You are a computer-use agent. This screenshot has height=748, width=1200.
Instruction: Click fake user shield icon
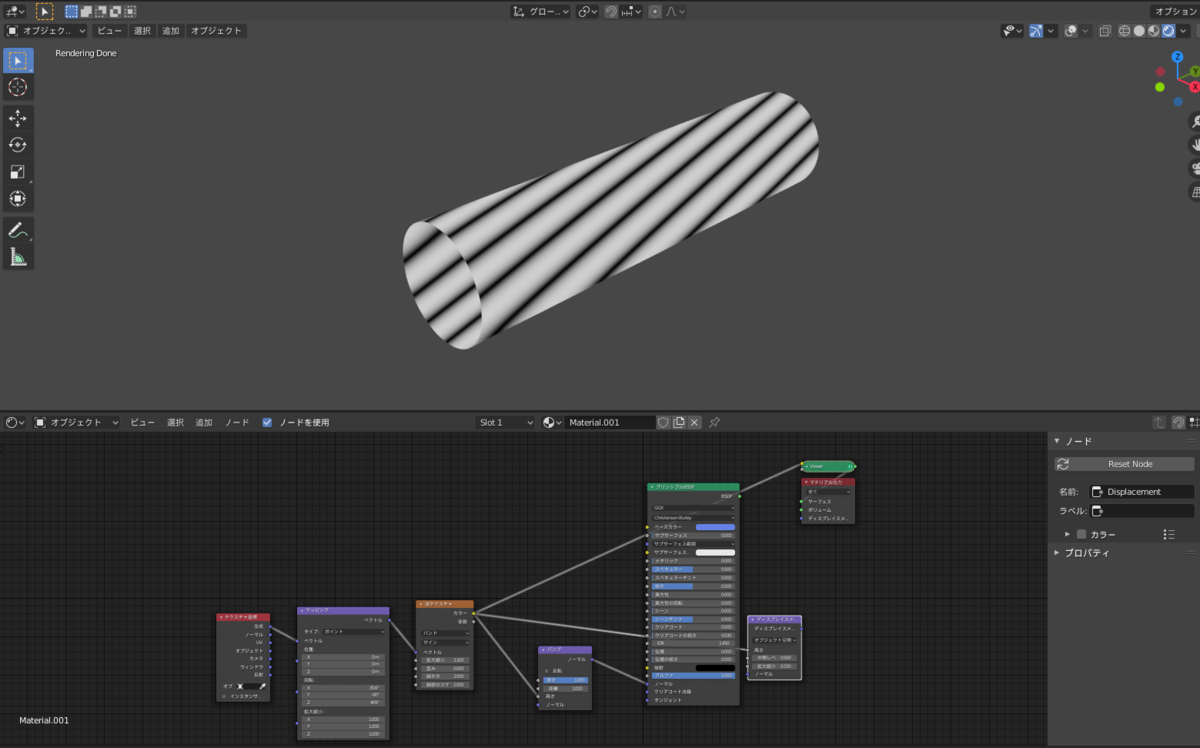pos(663,422)
